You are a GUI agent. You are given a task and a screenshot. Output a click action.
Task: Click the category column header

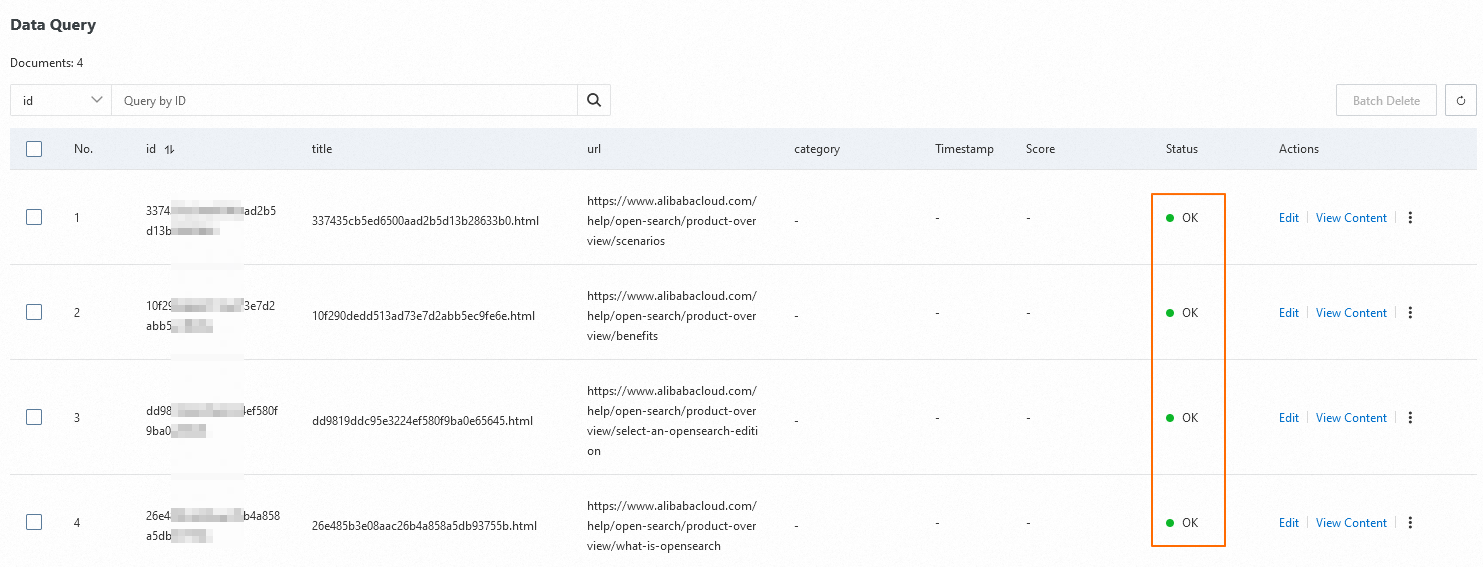pyautogui.click(x=817, y=149)
